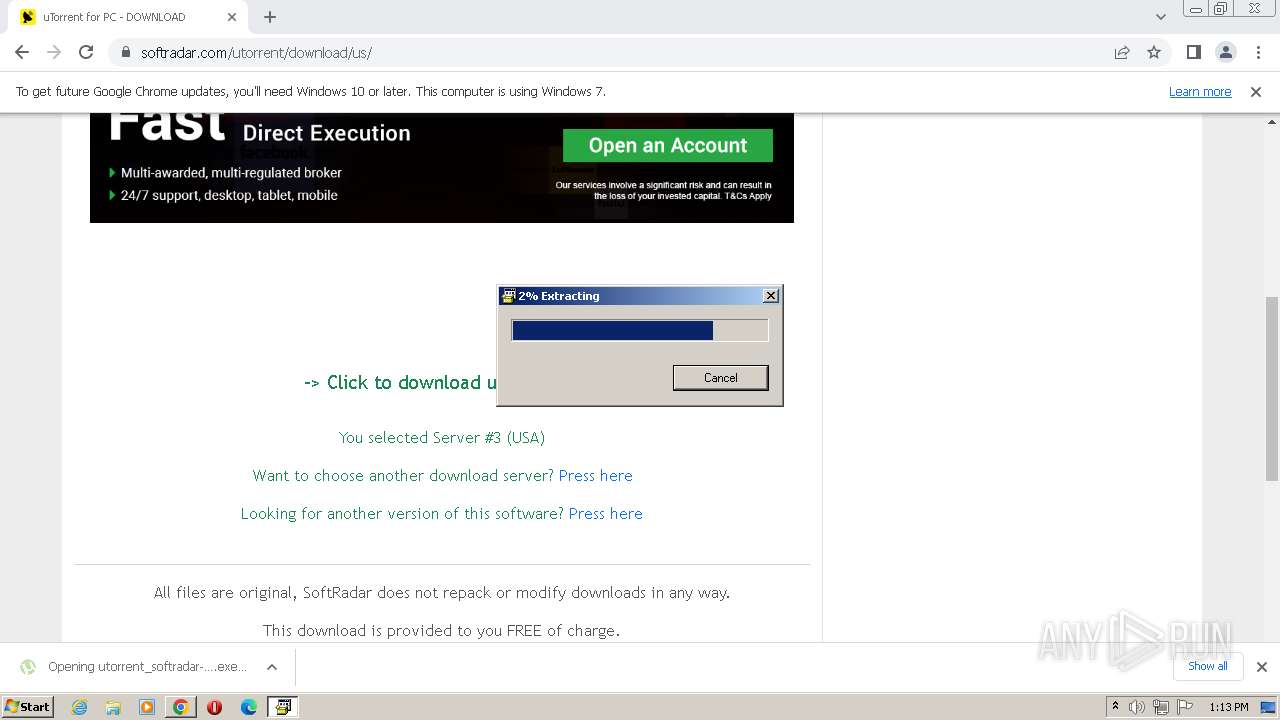Click the browser Back arrow
The image size is (1280, 720).
(22, 52)
